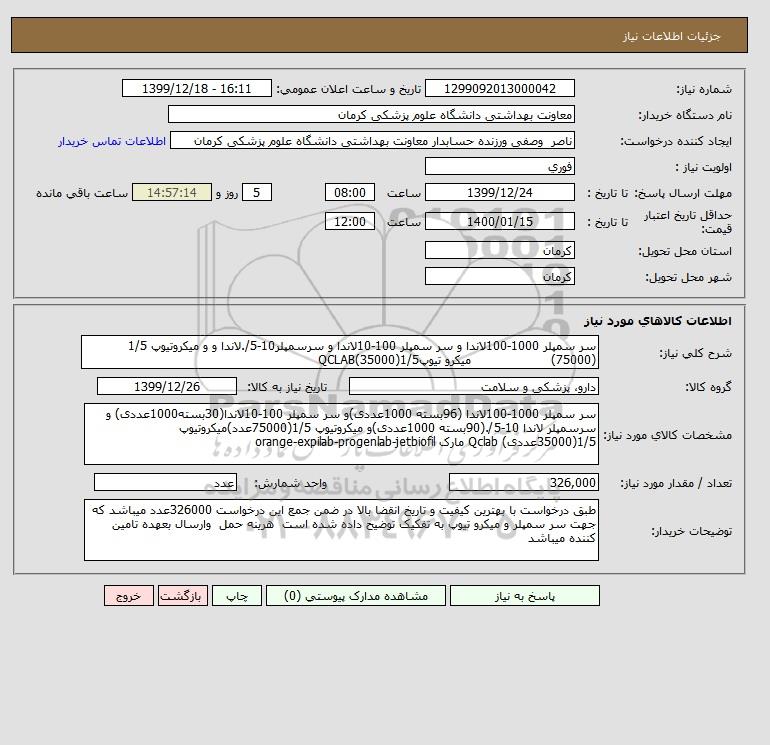Click the deadline time field 08:00
This screenshot has width=770, height=745.
(x=350, y=193)
